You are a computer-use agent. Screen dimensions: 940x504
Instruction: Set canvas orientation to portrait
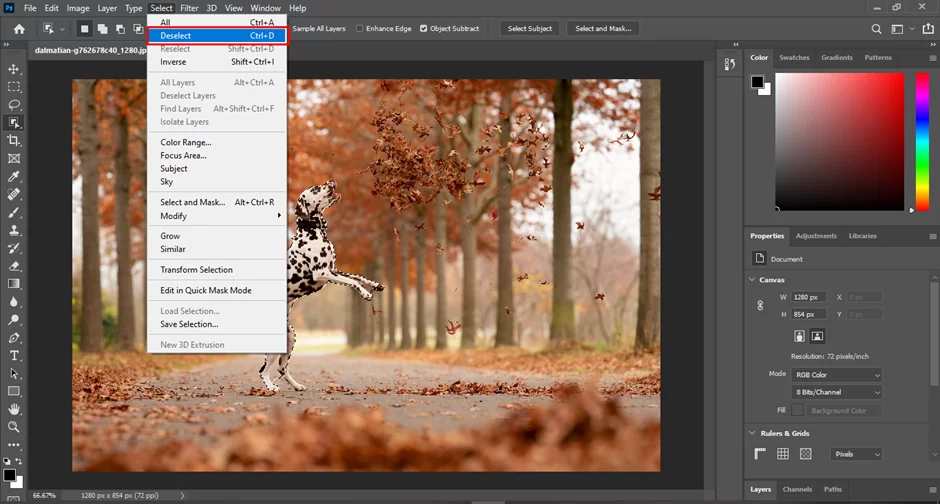pos(799,336)
